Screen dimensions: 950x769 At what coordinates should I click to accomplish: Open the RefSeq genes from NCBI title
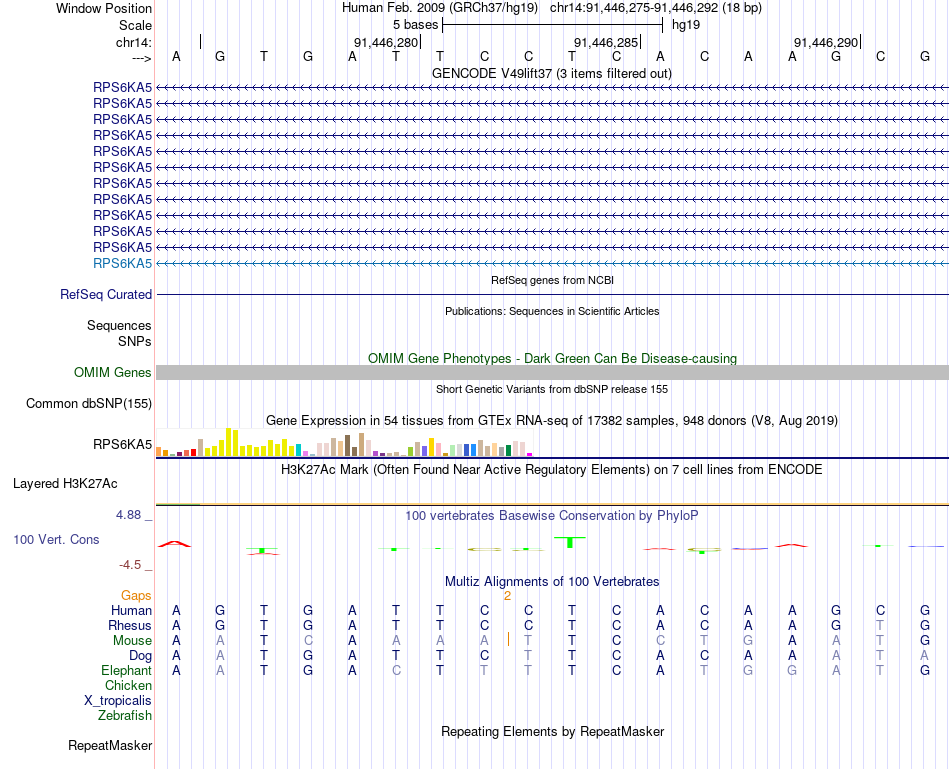552,280
